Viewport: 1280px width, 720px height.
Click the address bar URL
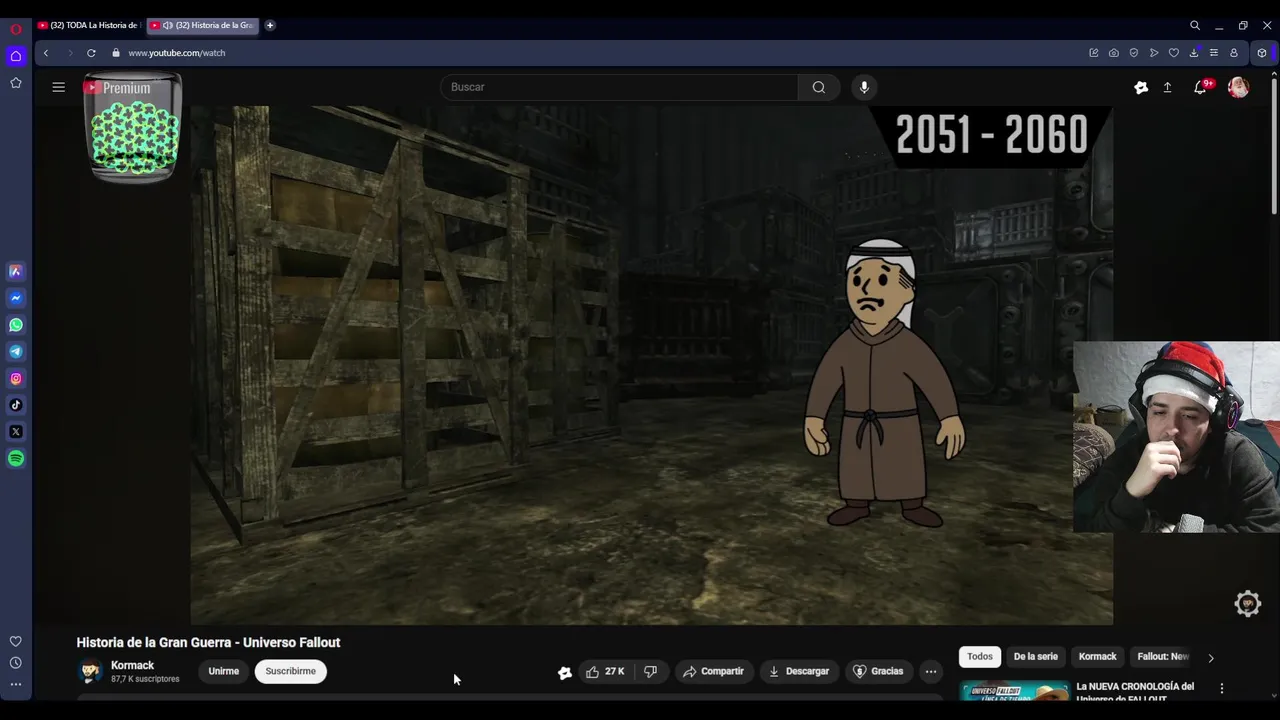177,53
